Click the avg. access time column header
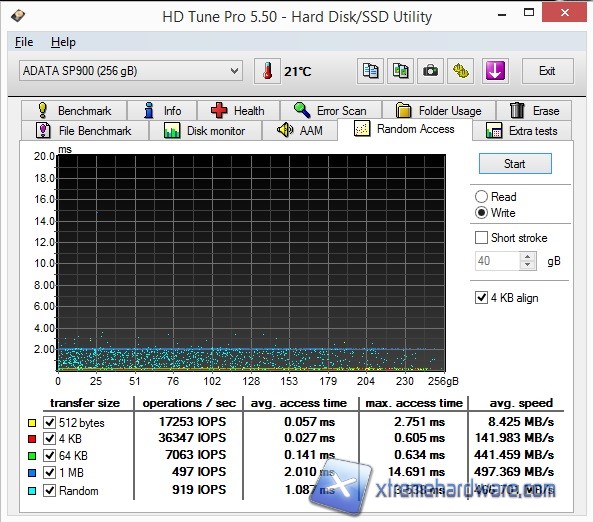Image resolution: width=593 pixels, height=522 pixels. [x=299, y=403]
